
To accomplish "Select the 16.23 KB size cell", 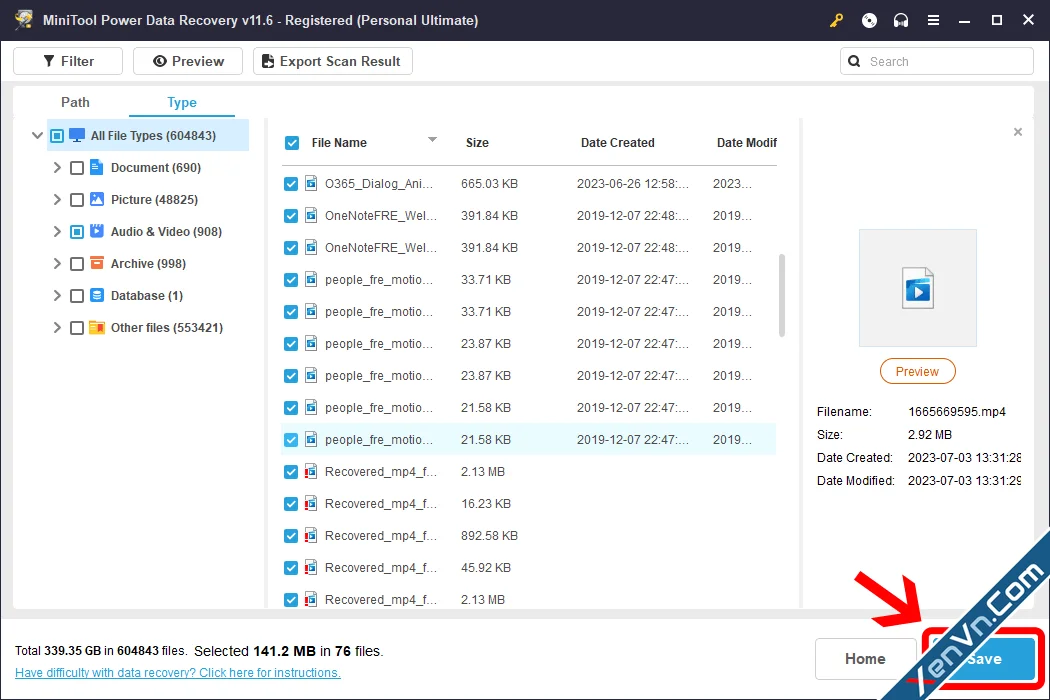I will tap(485, 504).
